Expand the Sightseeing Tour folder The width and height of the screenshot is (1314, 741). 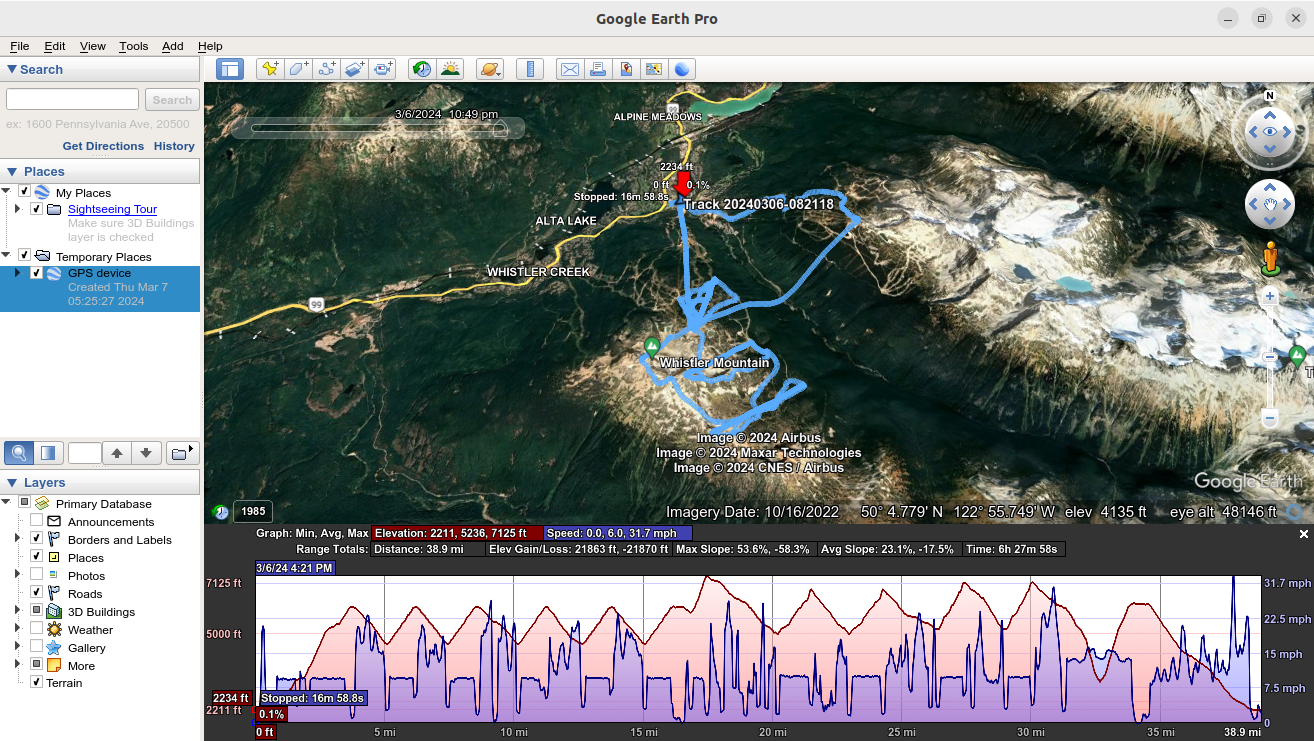coord(18,209)
